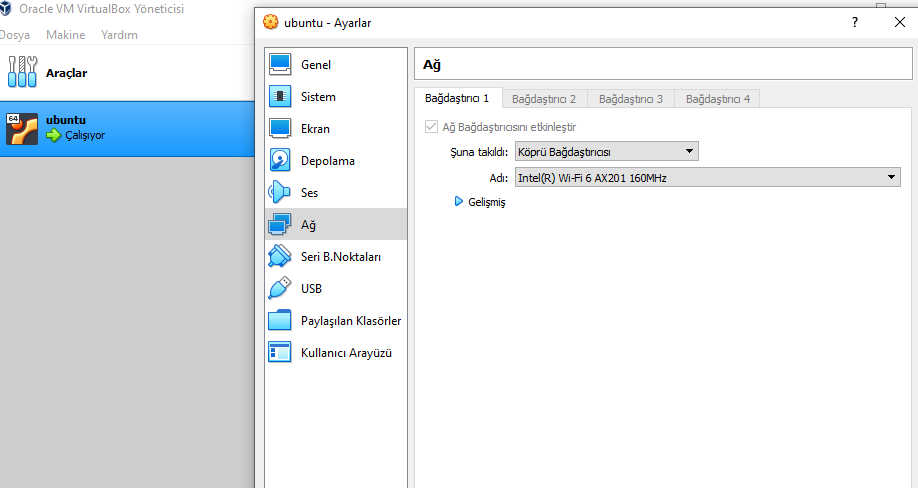
Task: Click the Ekran label in settings list
Action: (x=315, y=129)
